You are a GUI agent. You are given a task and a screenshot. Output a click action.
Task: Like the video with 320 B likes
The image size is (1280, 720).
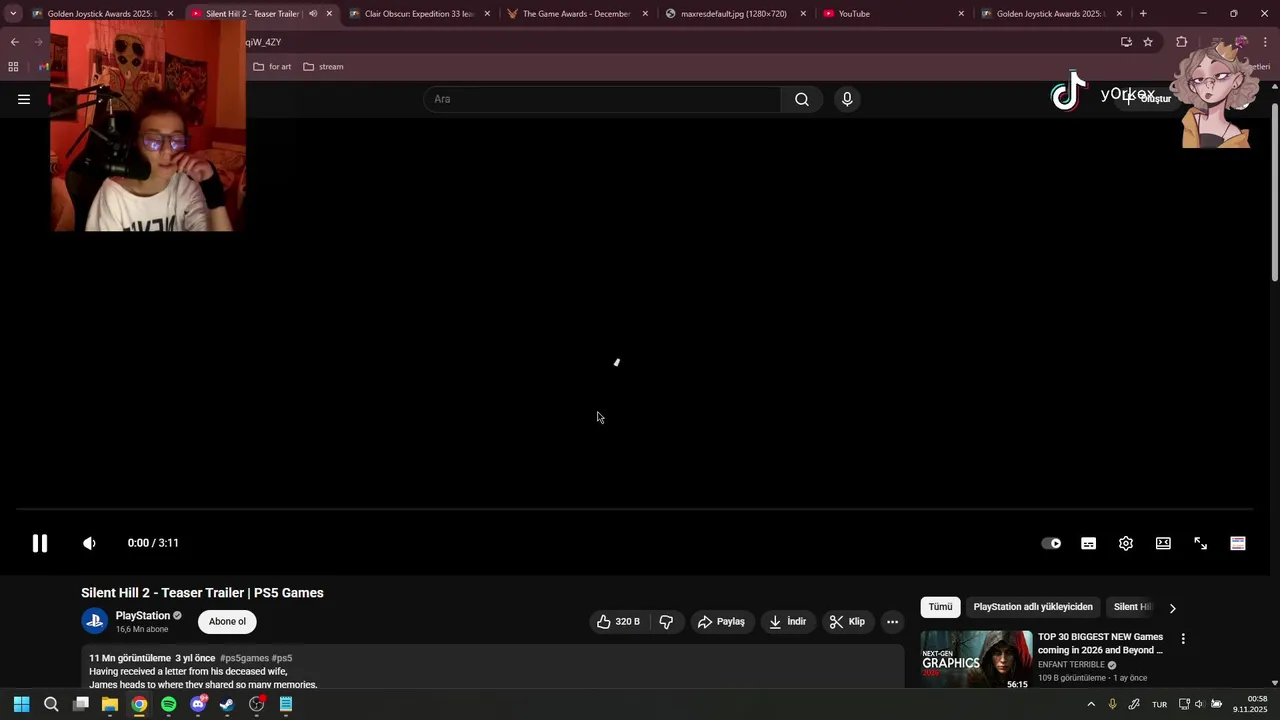(618, 622)
